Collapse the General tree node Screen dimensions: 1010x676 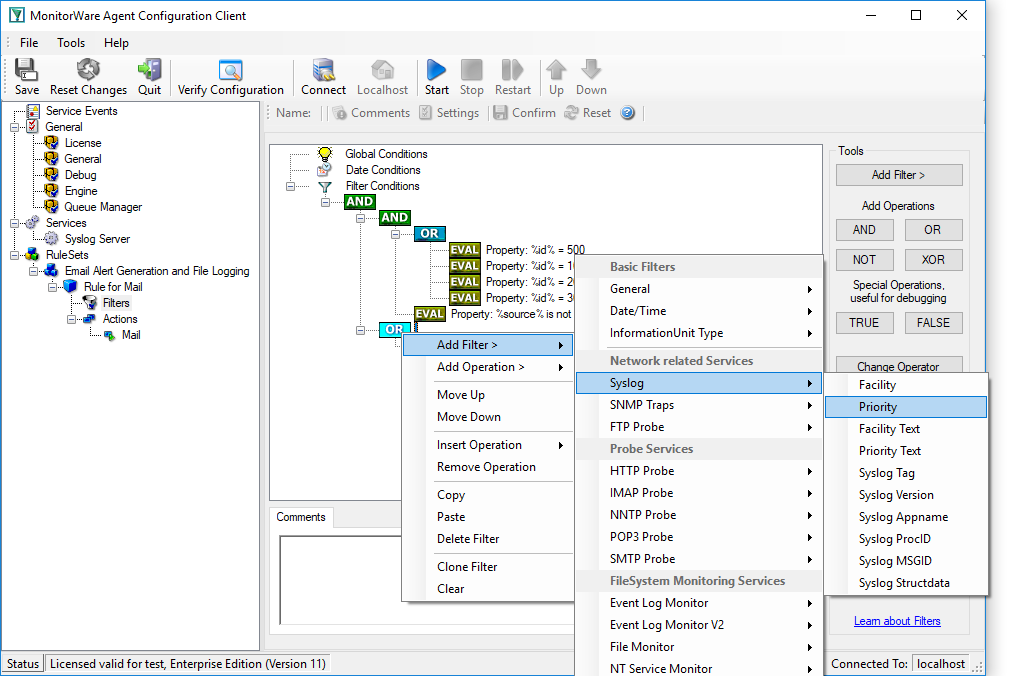[x=14, y=127]
